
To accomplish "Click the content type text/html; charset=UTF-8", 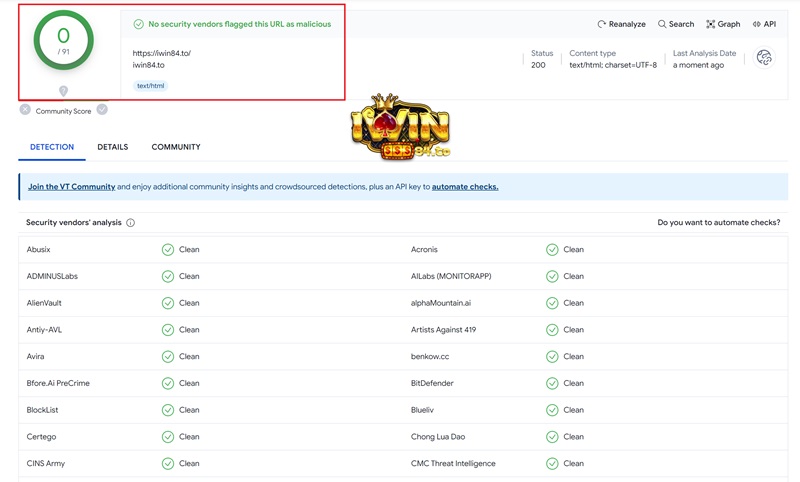I will click(613, 65).
